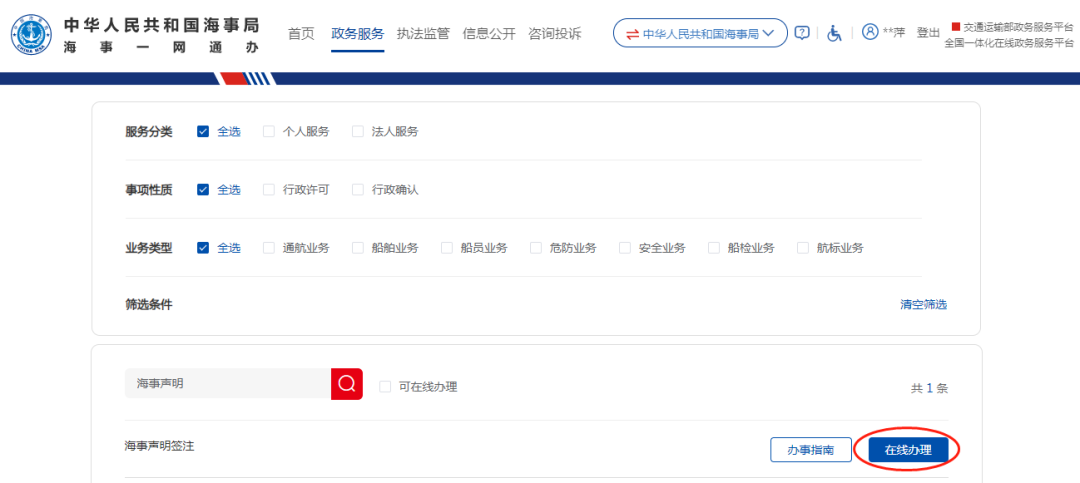Image resolution: width=1080 pixels, height=483 pixels.
Task: Click the 办事指南 button
Action: click(811, 450)
